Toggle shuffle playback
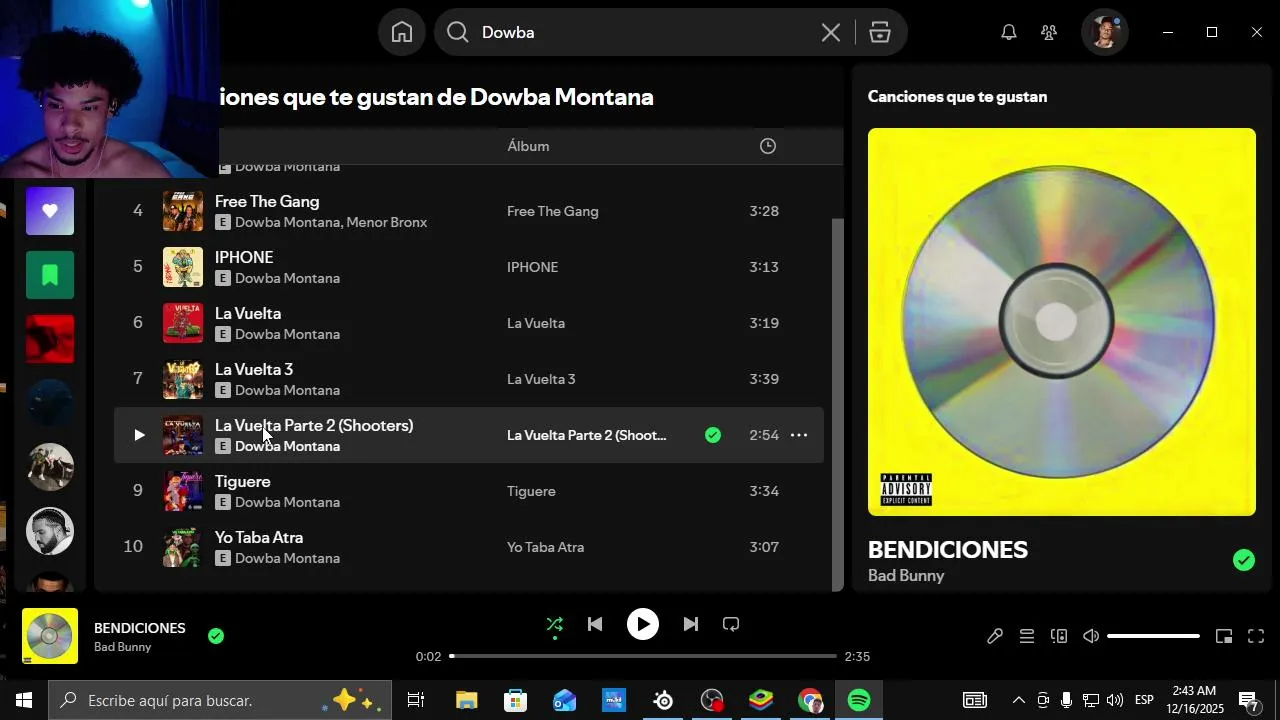This screenshot has height=720, width=1280. click(x=555, y=625)
